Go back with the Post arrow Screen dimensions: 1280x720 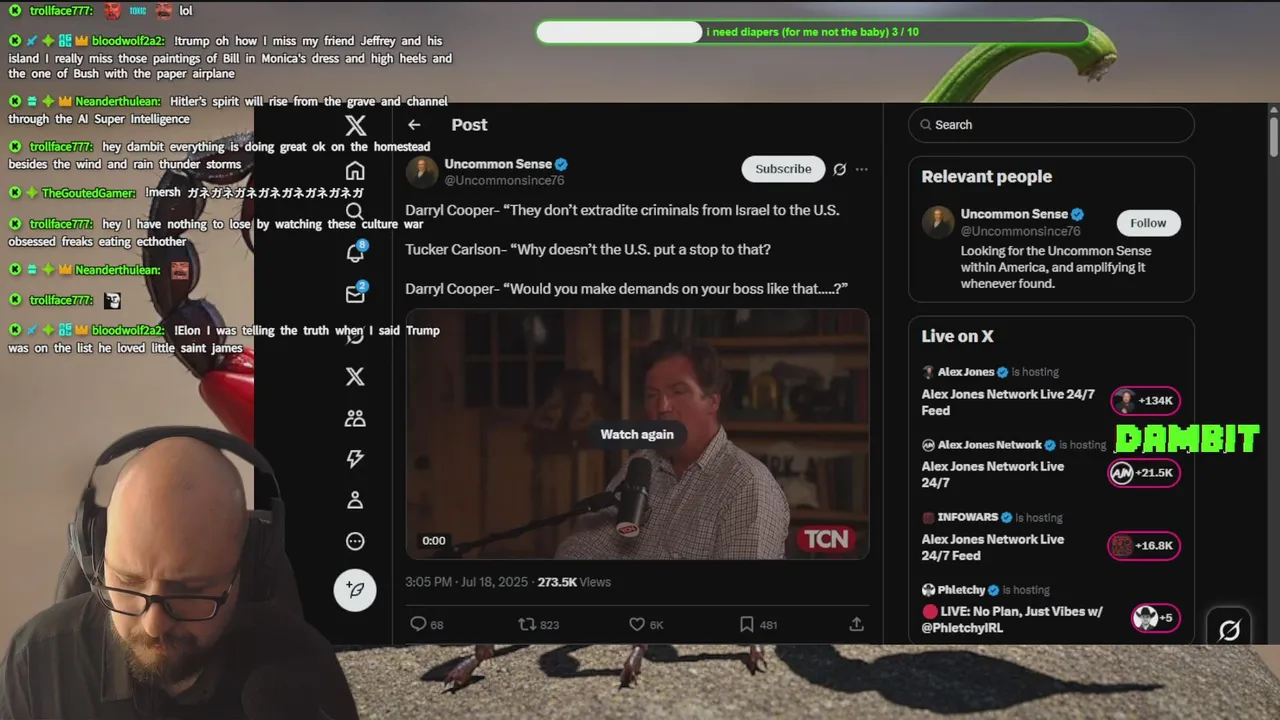pyautogui.click(x=414, y=125)
